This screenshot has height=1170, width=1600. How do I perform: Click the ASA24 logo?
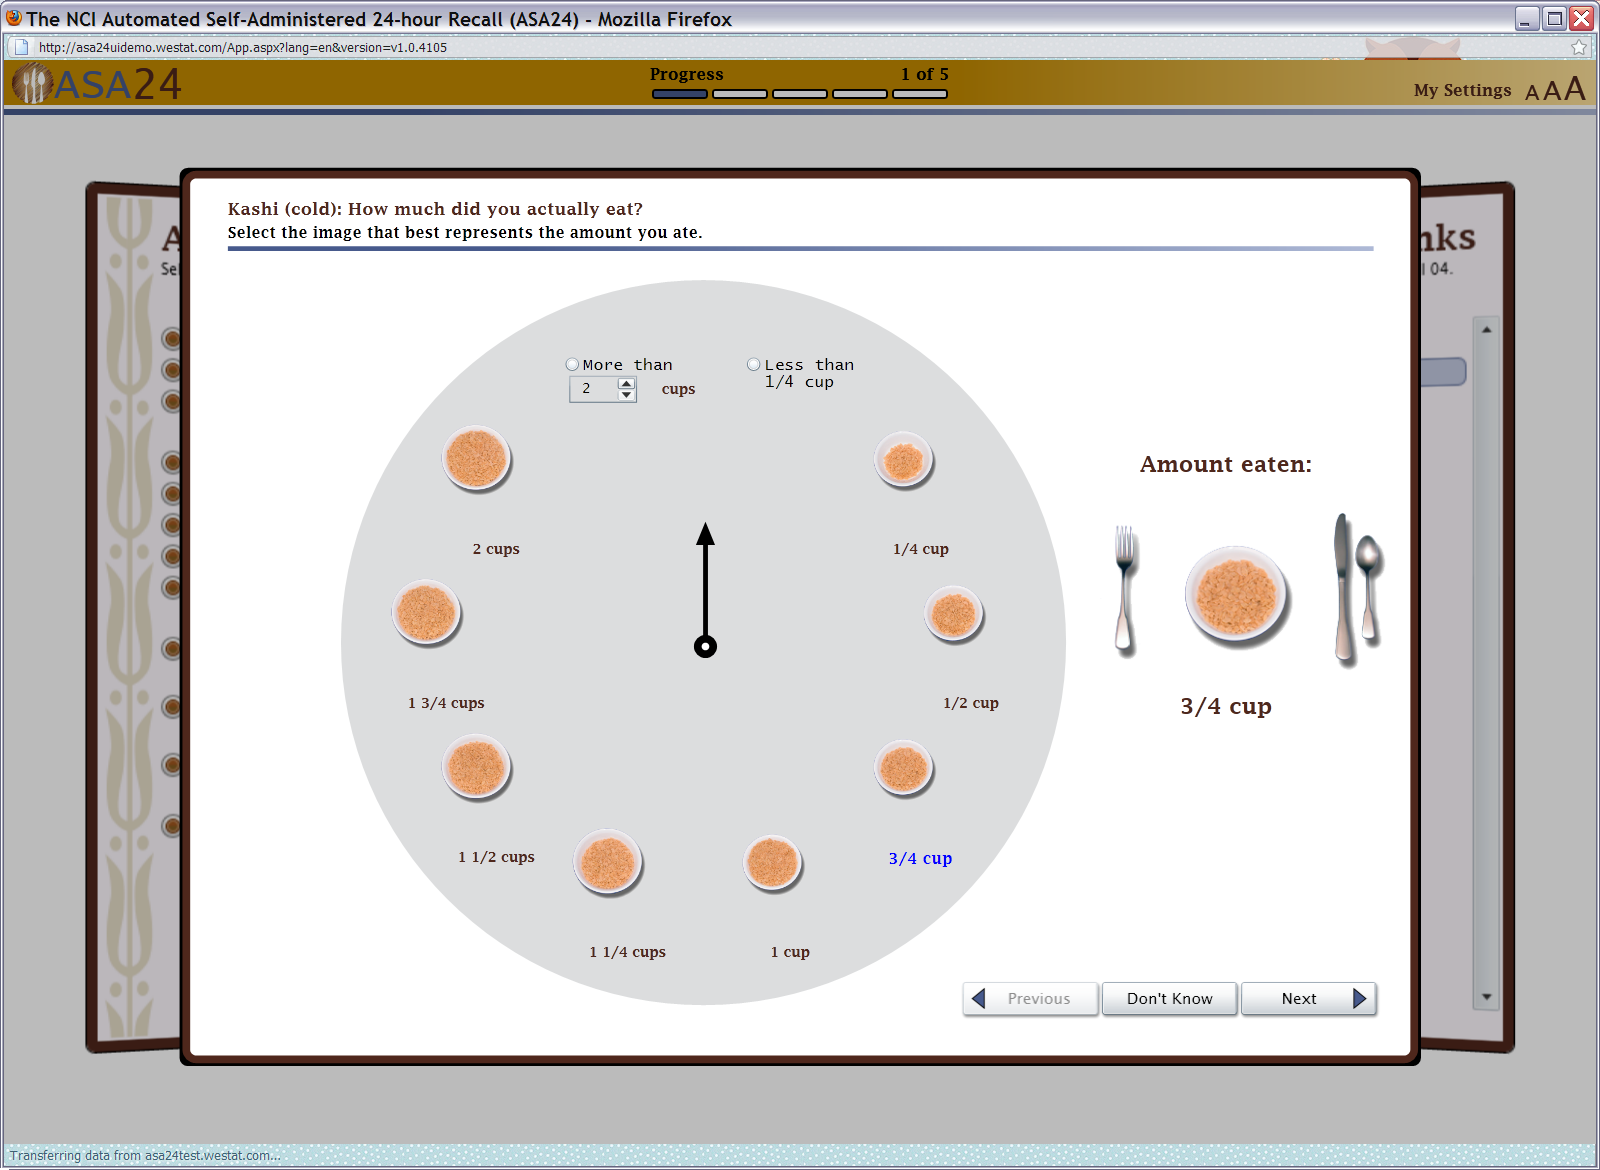coord(97,84)
